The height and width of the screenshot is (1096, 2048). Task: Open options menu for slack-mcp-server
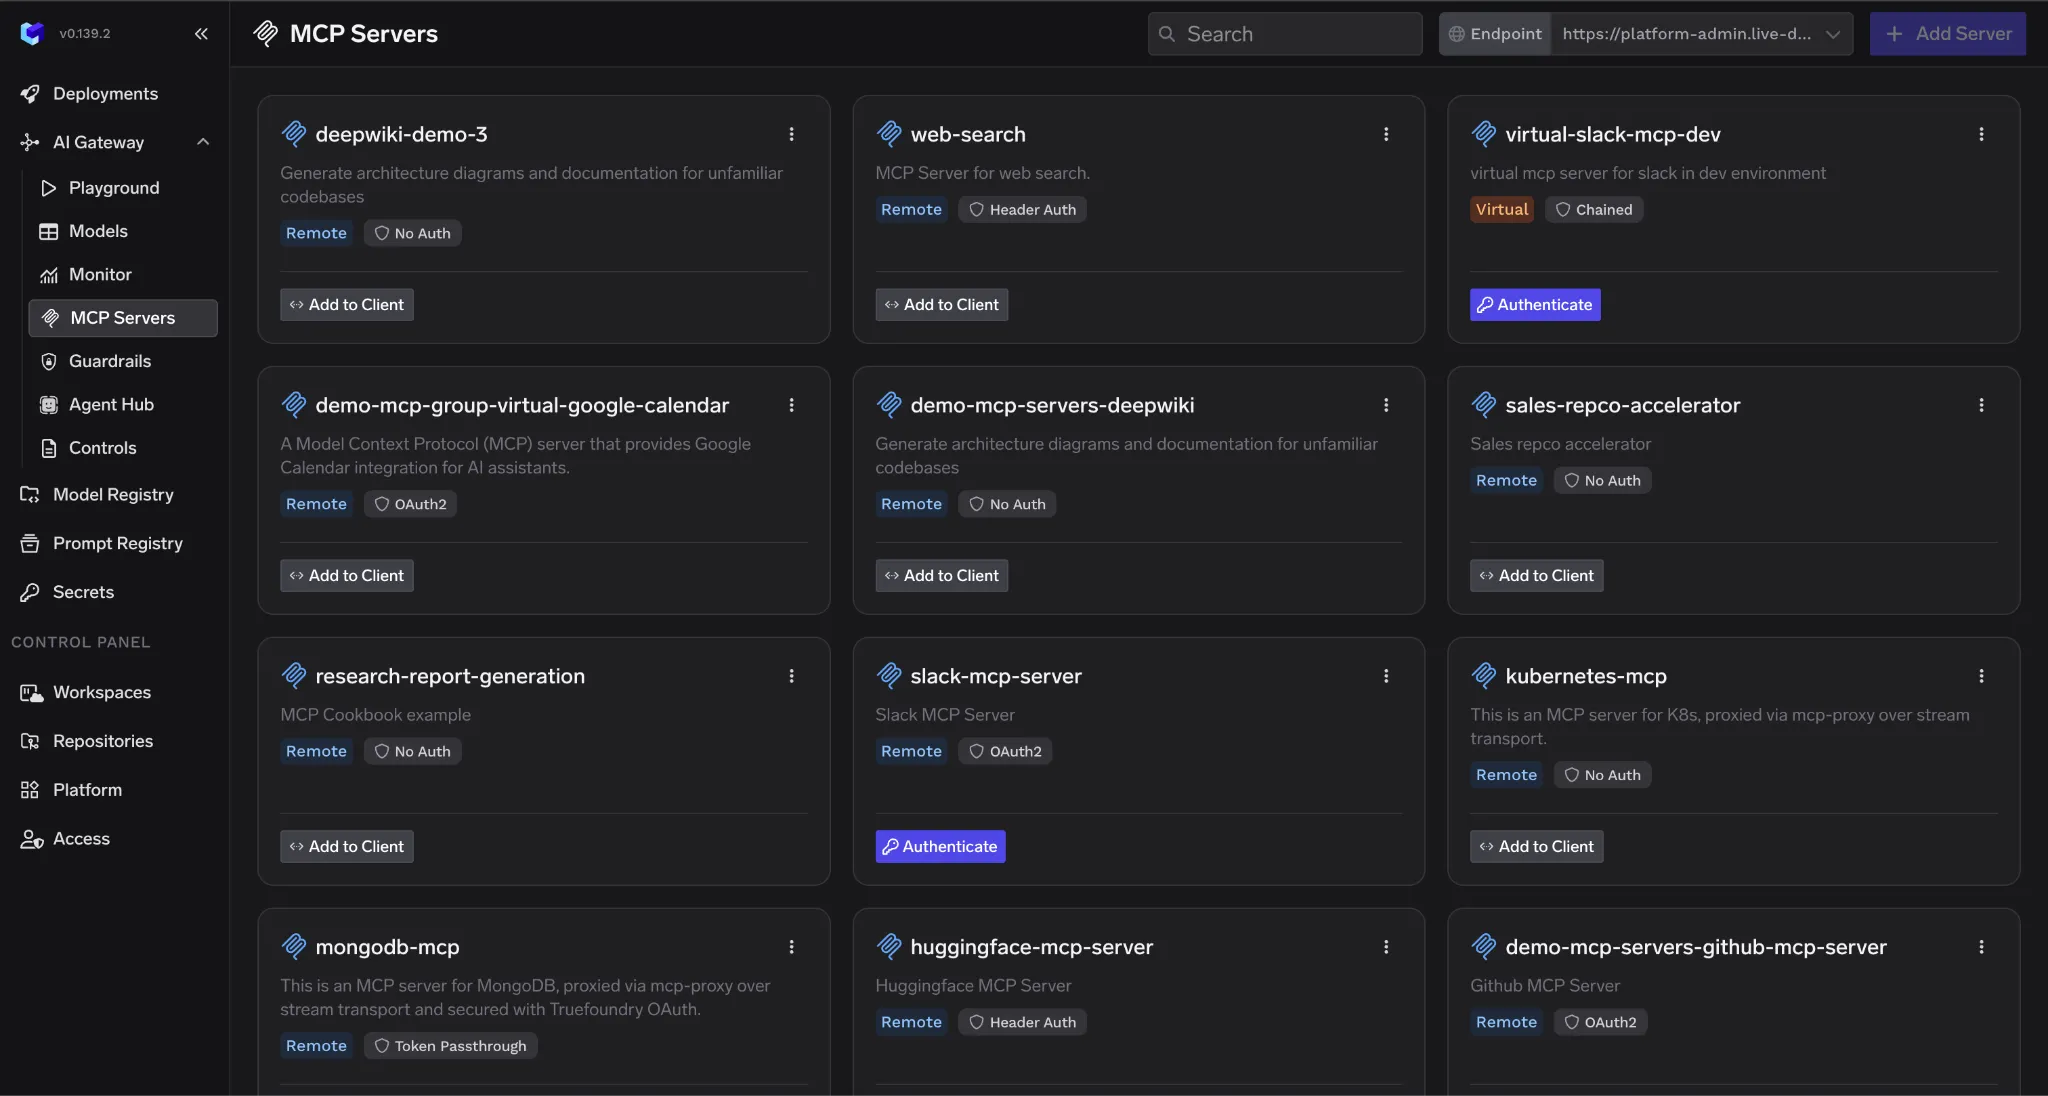(x=1386, y=676)
